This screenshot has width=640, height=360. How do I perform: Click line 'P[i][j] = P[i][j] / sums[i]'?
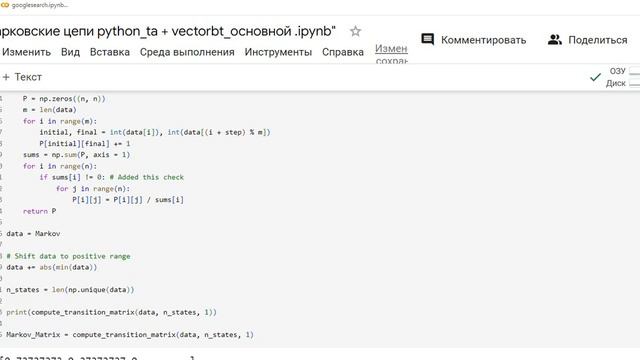pos(128,200)
